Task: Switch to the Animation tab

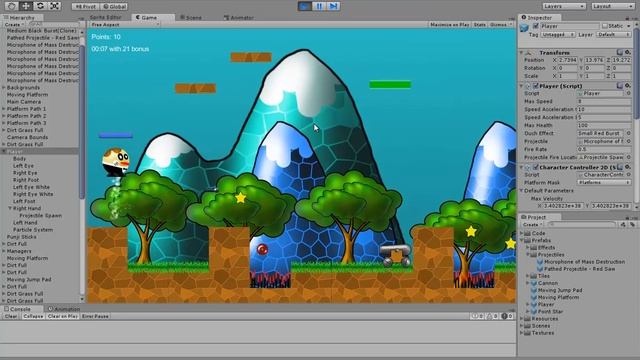Action: click(64, 309)
